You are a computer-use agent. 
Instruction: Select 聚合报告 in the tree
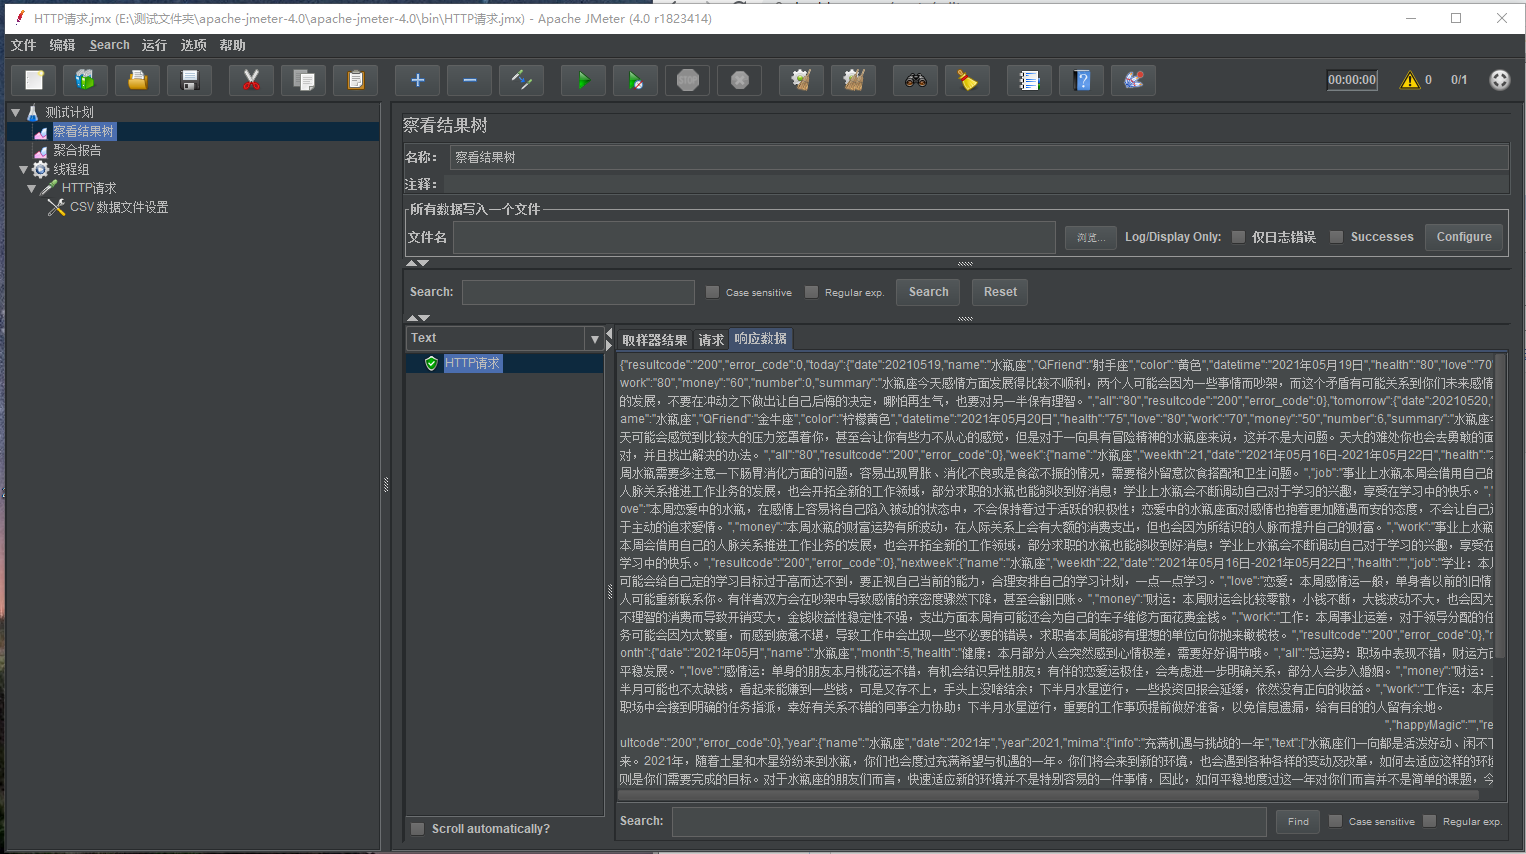(x=77, y=150)
